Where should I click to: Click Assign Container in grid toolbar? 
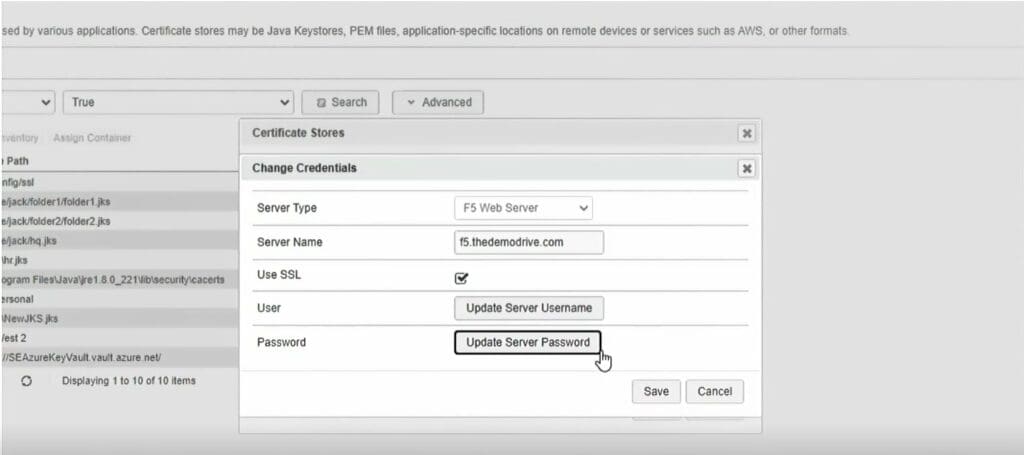click(92, 138)
